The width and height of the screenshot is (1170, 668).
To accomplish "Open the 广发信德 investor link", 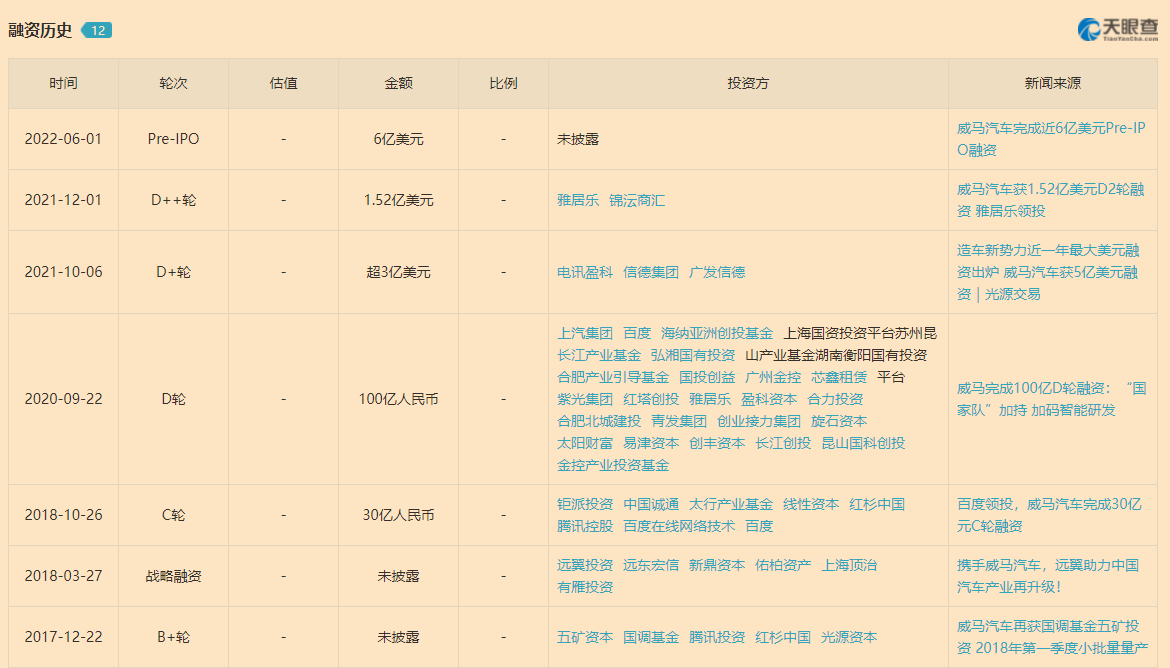I will coord(717,272).
